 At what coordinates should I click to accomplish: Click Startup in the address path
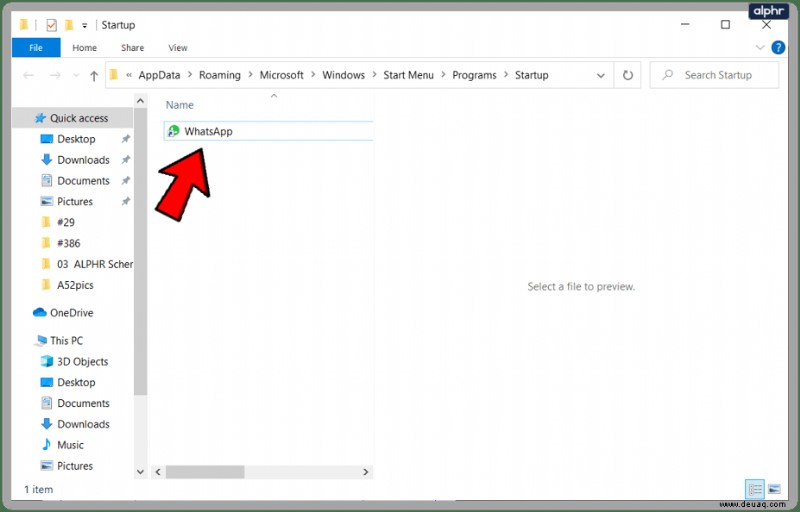pyautogui.click(x=531, y=75)
